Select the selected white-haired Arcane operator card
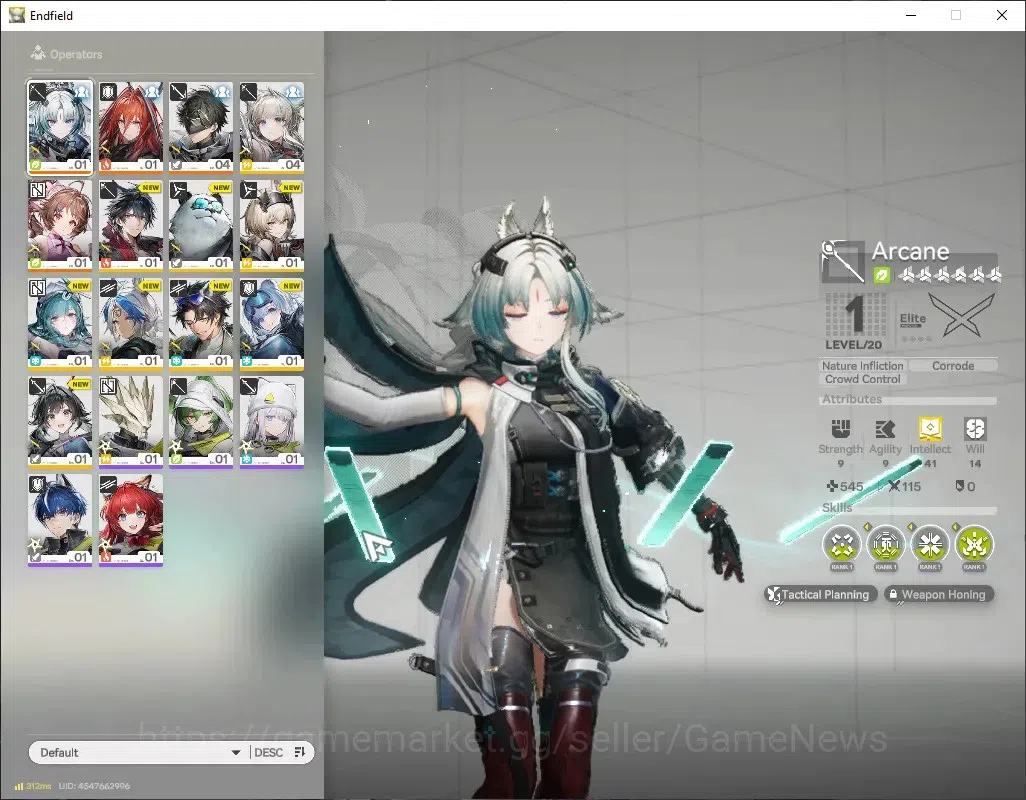Screen dimensions: 1026x800 [60, 128]
